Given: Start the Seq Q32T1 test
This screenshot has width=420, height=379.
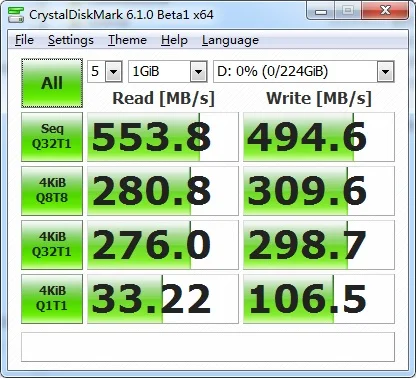Looking at the screenshot, I should point(52,137).
